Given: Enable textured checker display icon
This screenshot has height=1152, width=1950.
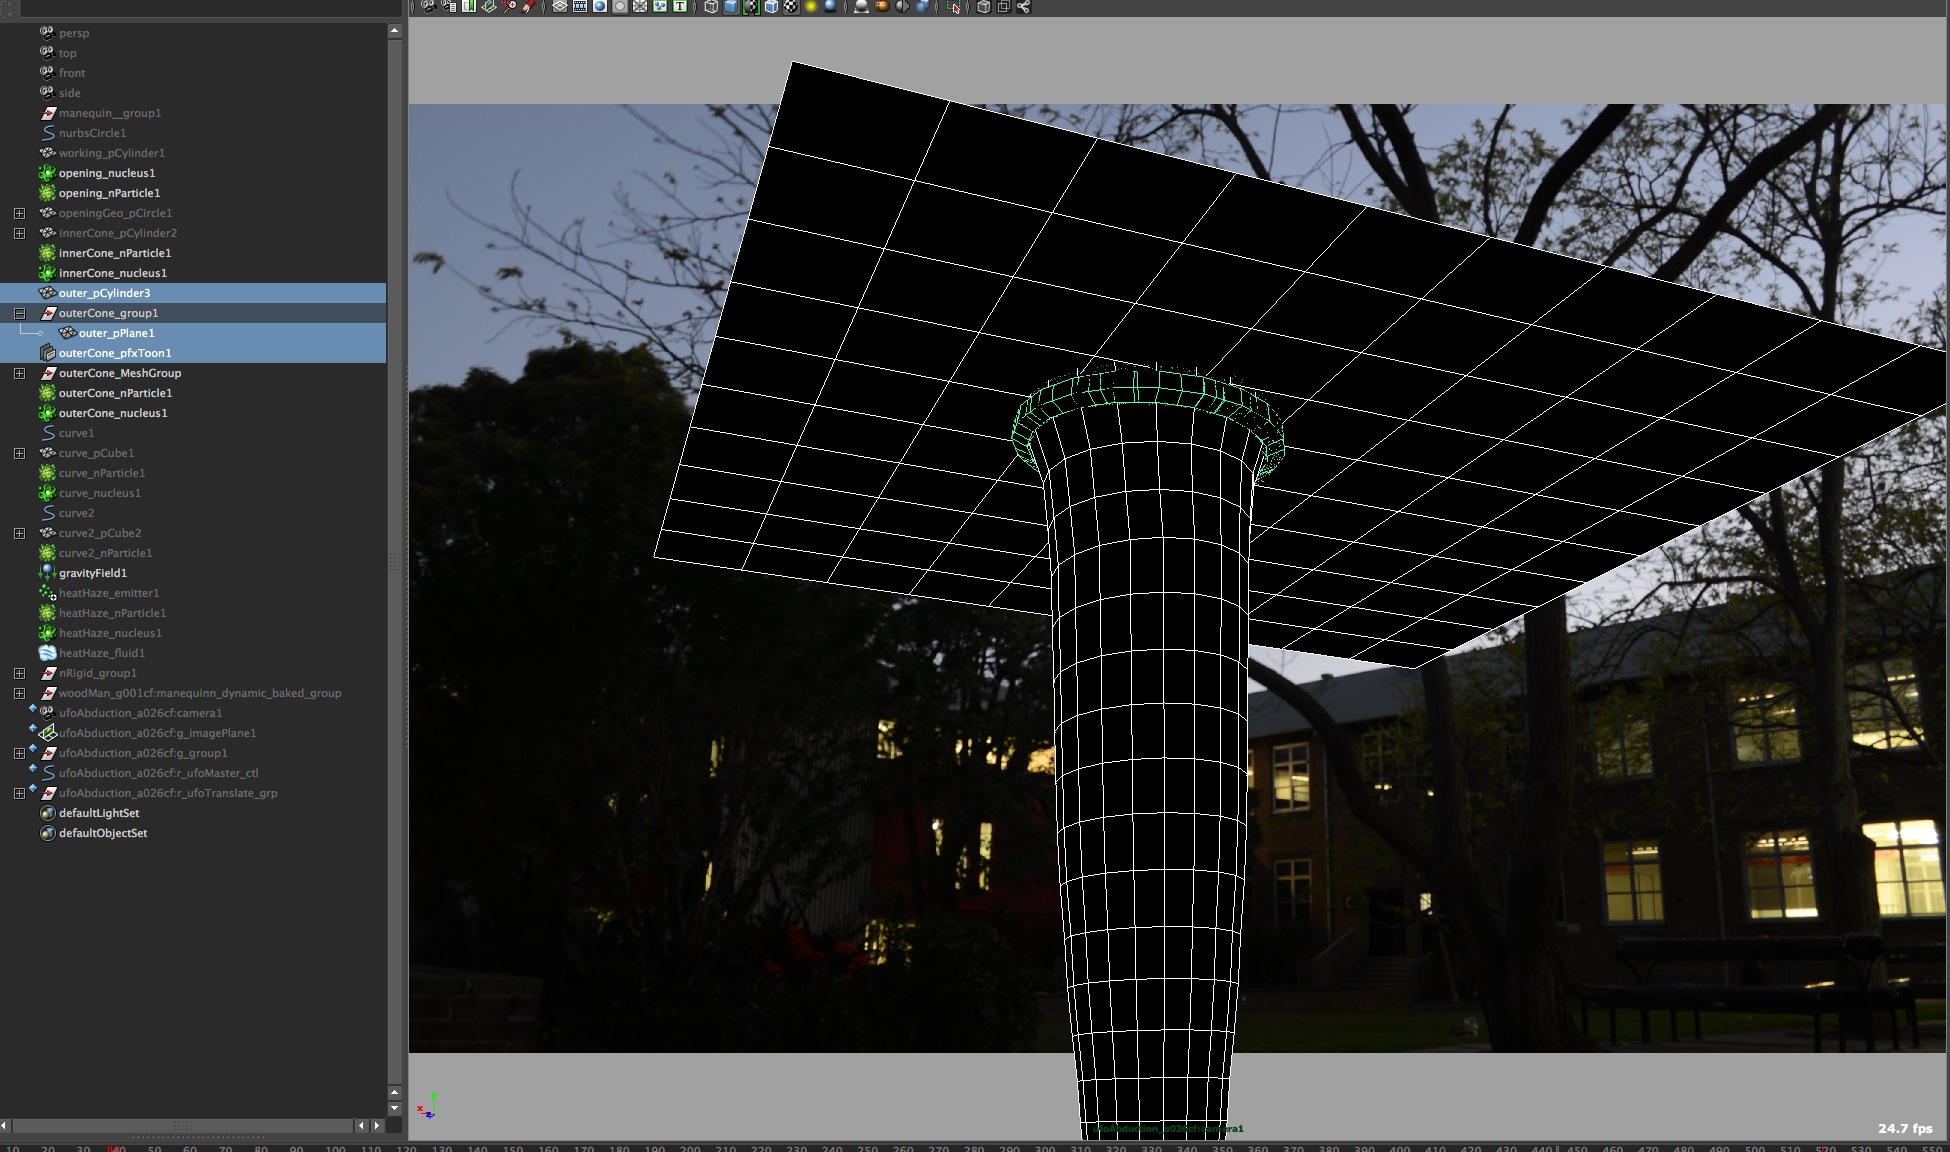Looking at the screenshot, I should click(791, 6).
